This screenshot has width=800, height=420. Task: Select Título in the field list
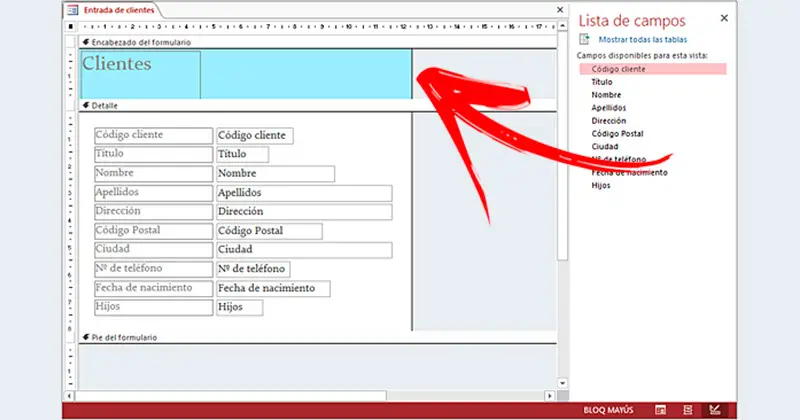[602, 82]
